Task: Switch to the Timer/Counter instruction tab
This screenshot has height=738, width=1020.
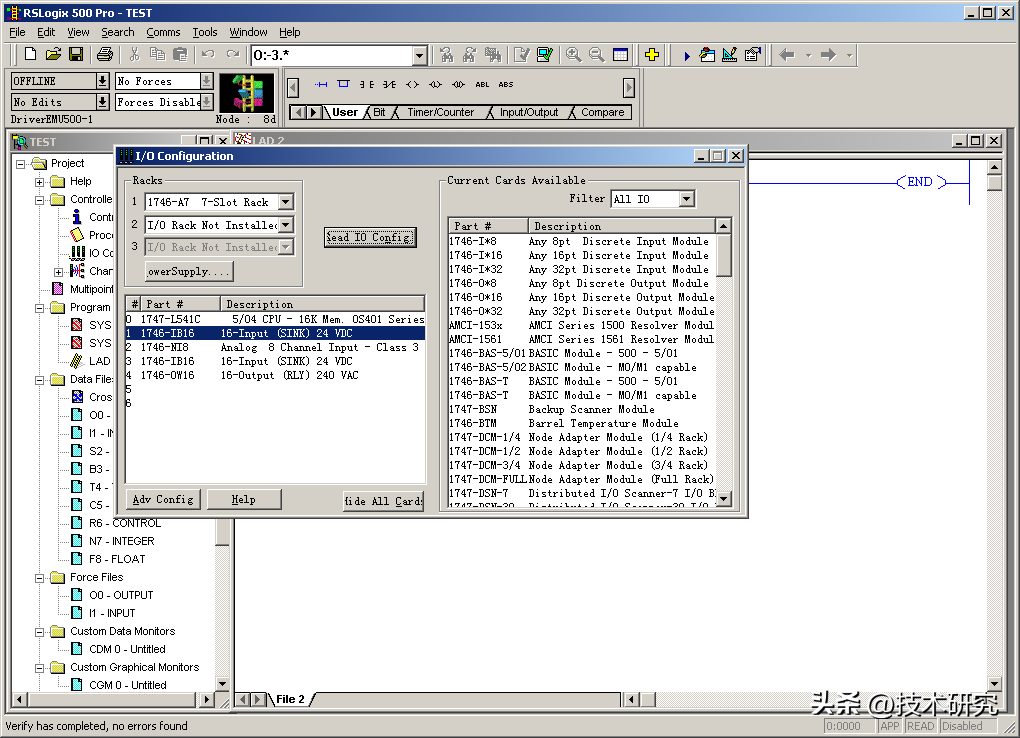Action: (x=440, y=113)
